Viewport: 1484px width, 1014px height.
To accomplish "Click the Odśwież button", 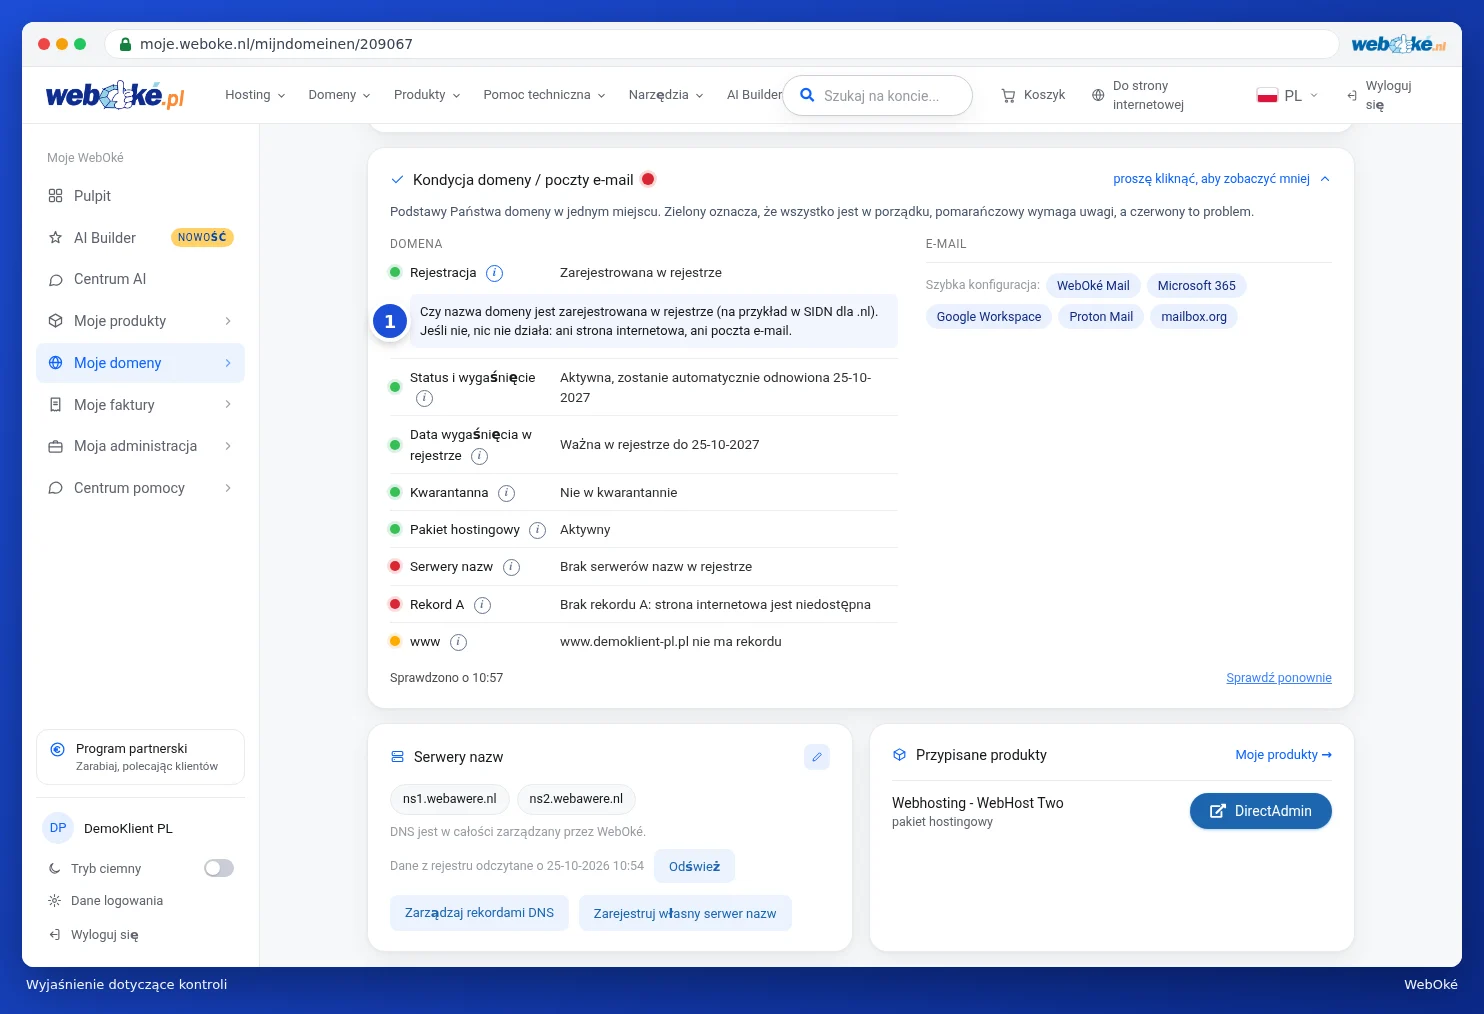I will (x=694, y=866).
